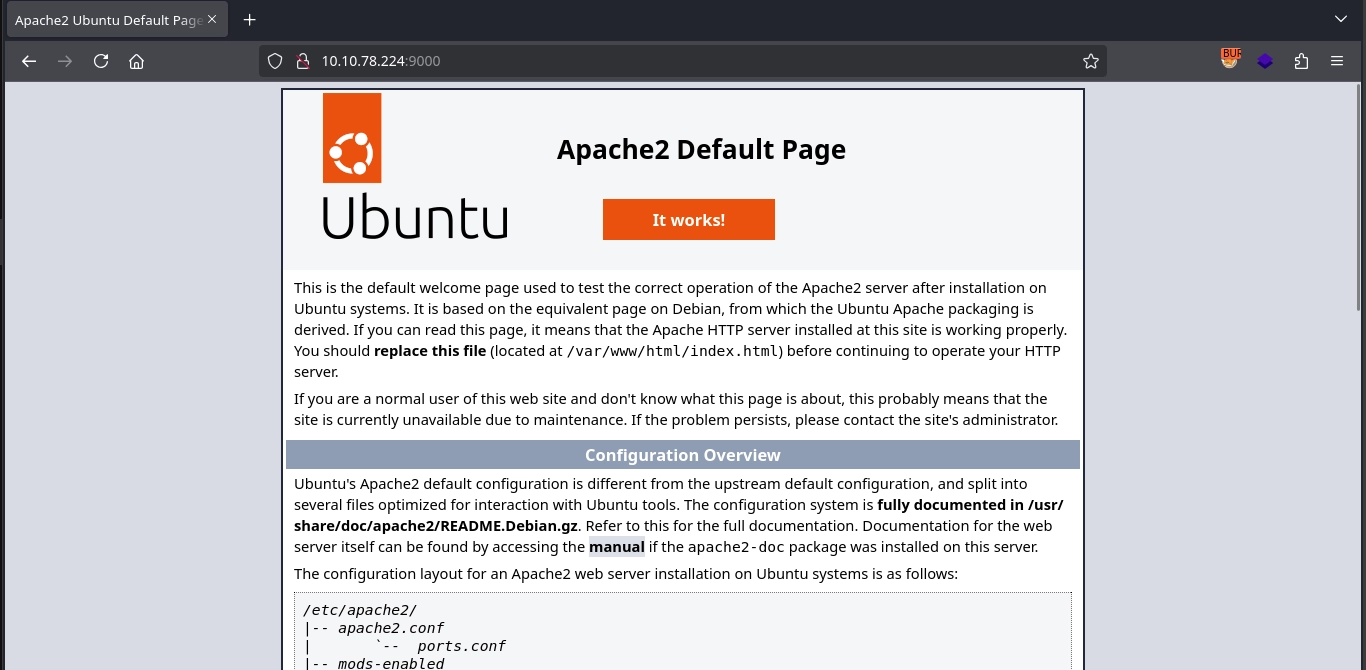
Task: Open a new tab
Action: [250, 20]
